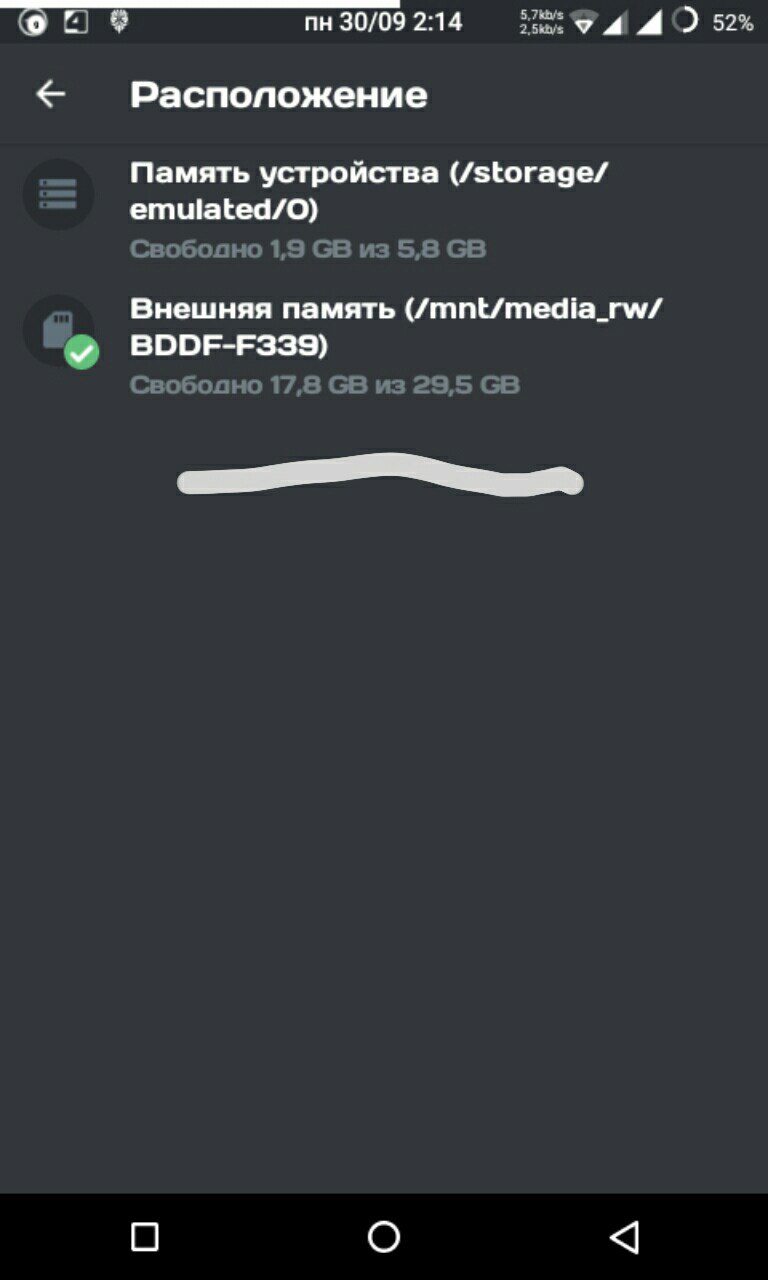Tap the white scribble line below the list

(x=380, y=477)
